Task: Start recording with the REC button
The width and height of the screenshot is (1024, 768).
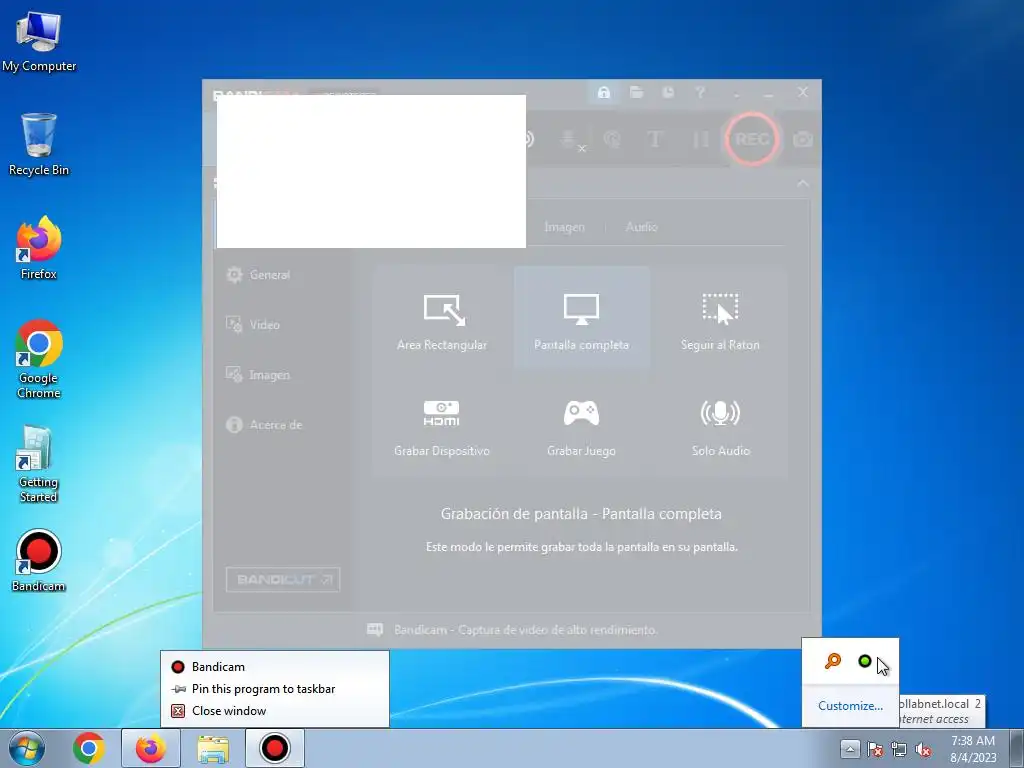Action: coord(752,139)
